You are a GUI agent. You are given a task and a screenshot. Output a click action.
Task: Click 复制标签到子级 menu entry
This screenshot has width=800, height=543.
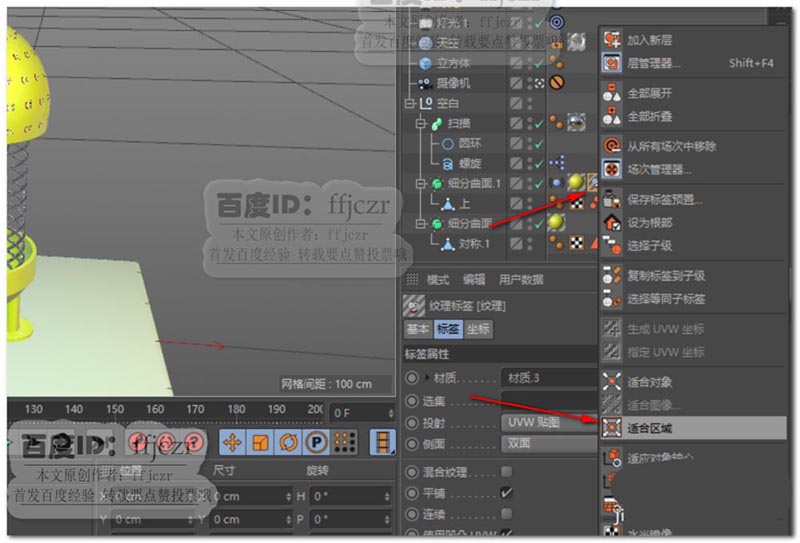pyautogui.click(x=693, y=276)
